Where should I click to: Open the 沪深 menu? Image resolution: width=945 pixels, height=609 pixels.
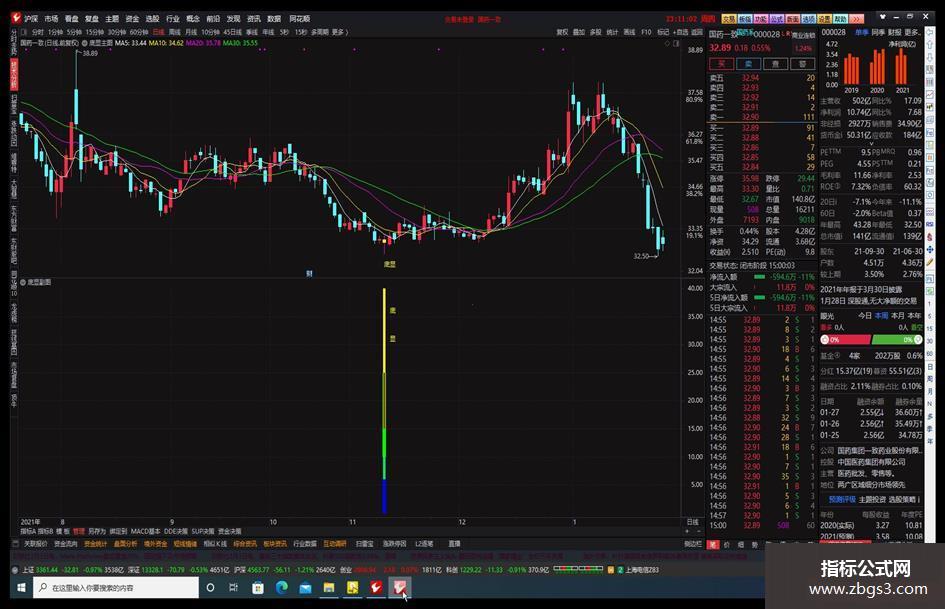coord(31,19)
